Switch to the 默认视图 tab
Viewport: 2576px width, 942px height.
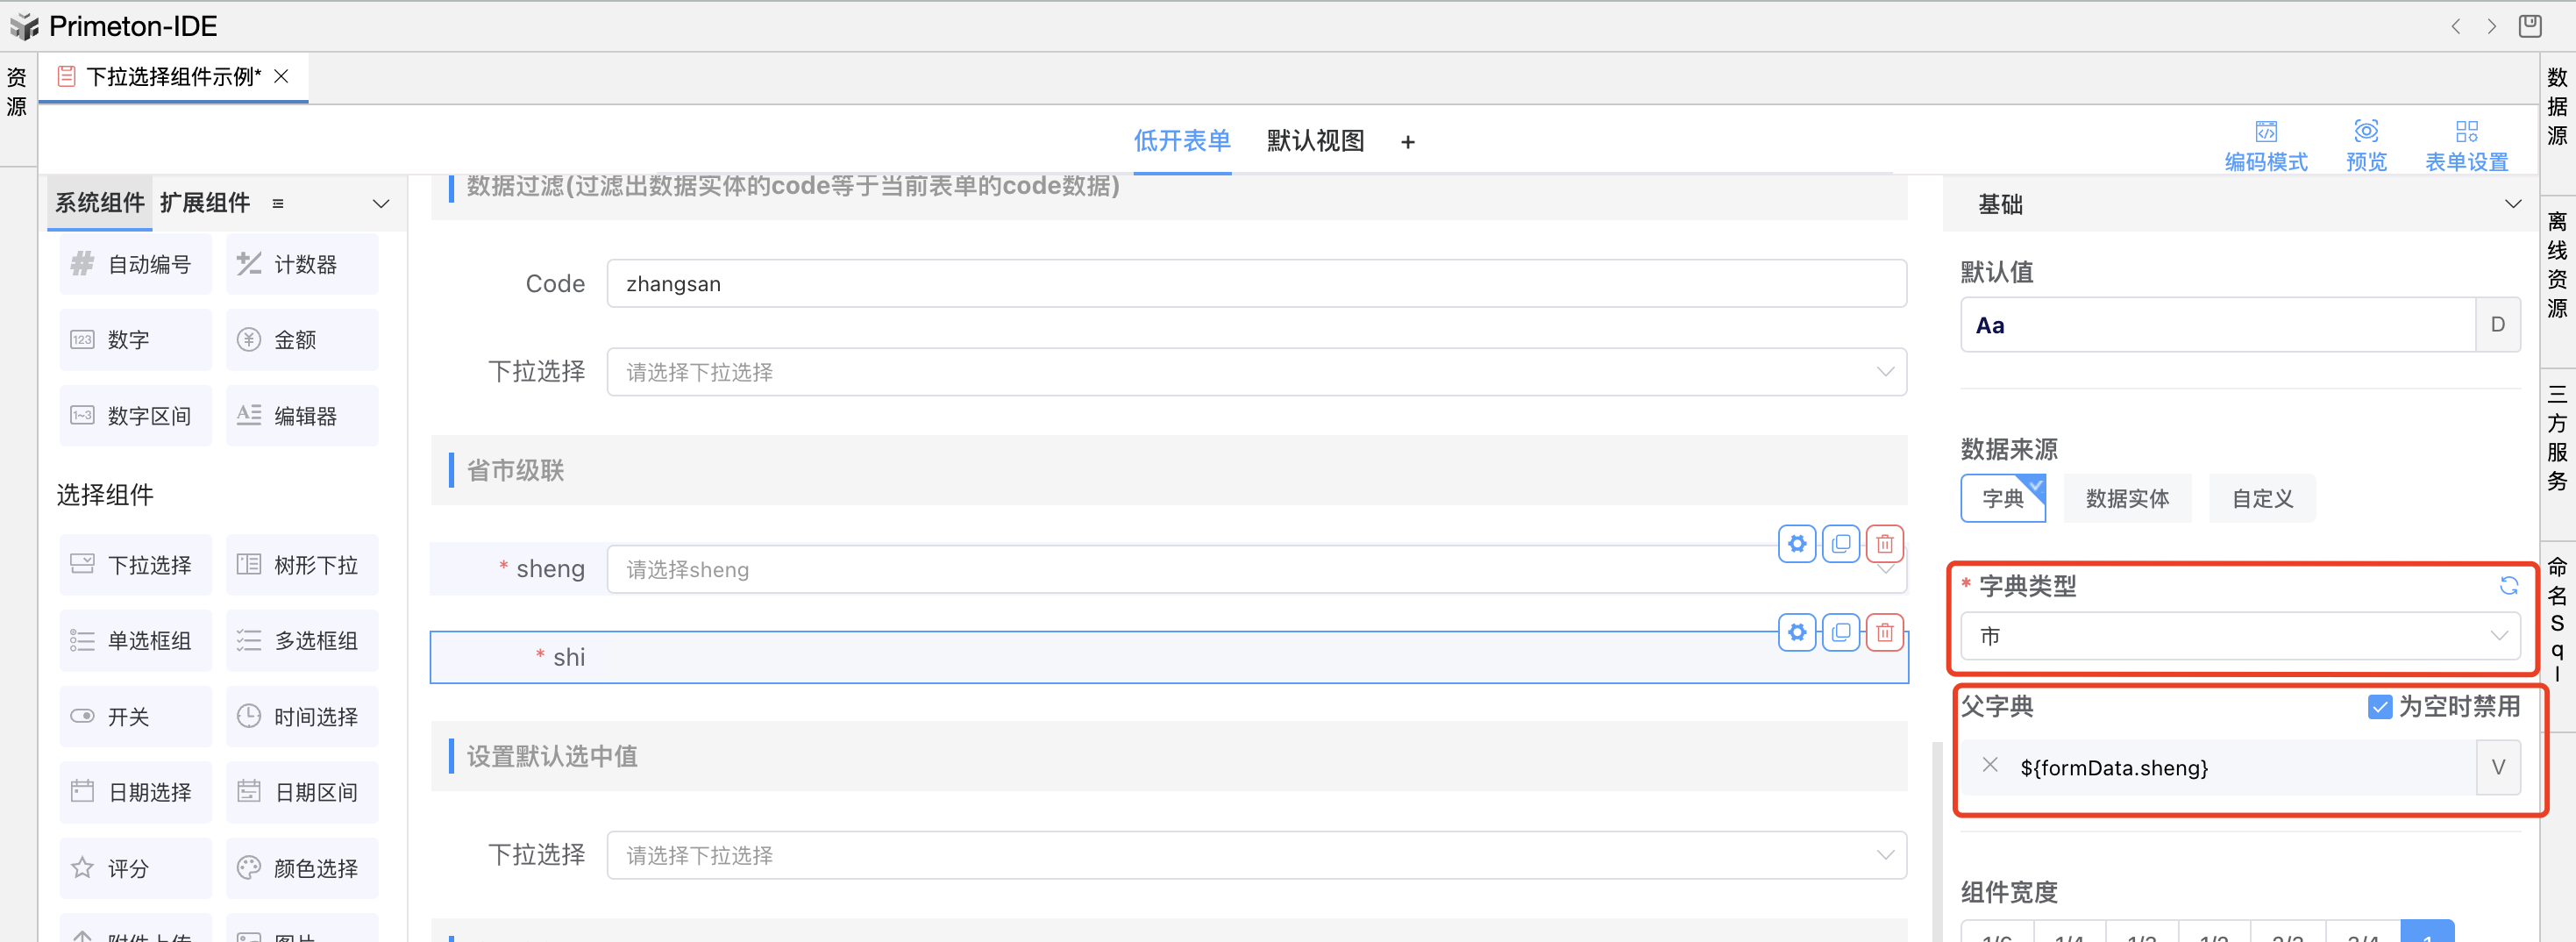(1315, 141)
